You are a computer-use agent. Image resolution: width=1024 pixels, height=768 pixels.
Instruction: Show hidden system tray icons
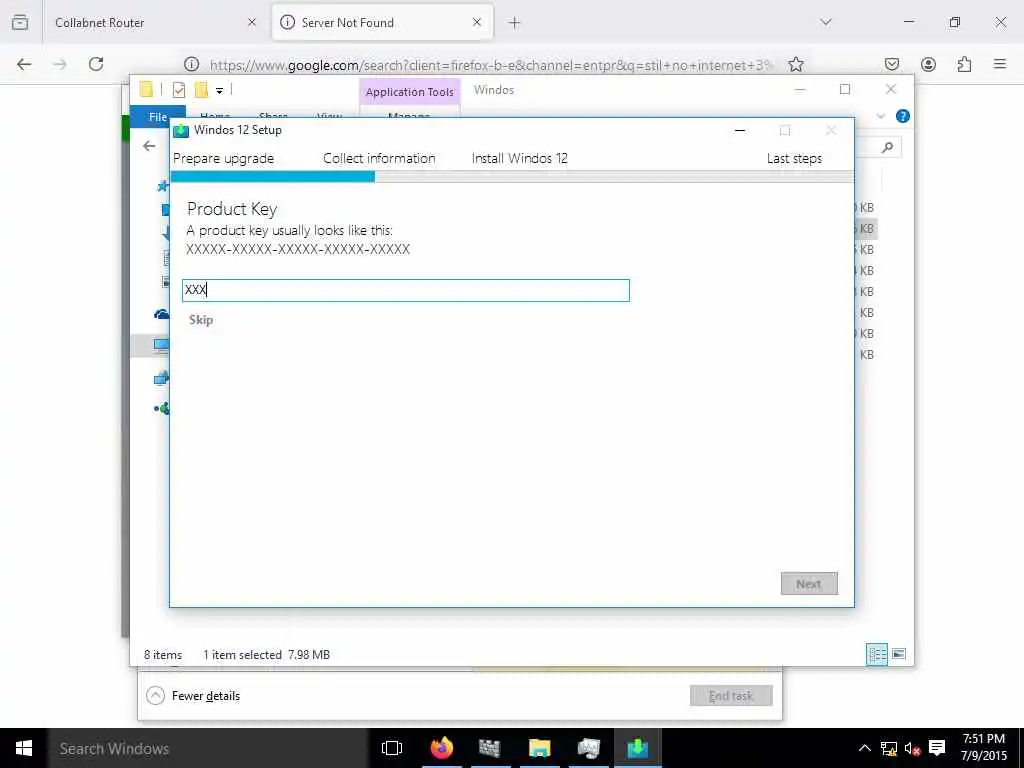(864, 748)
